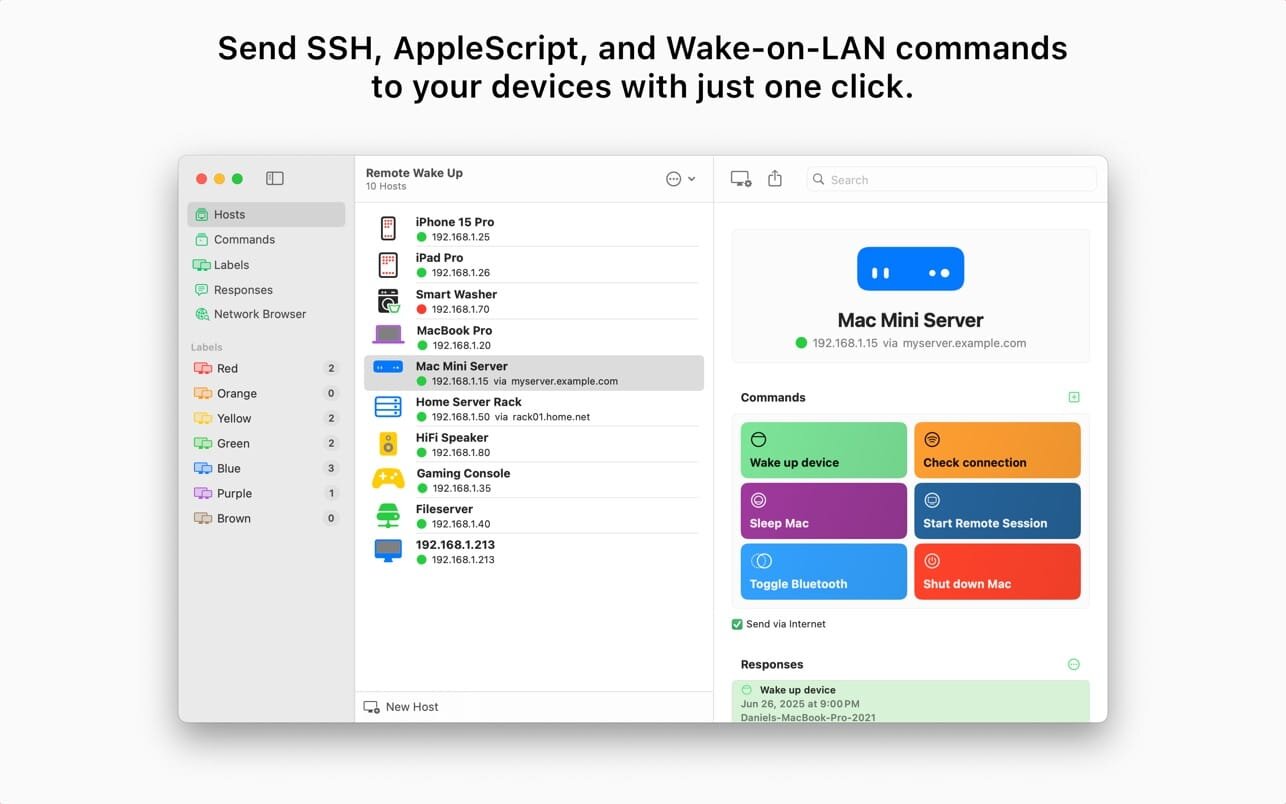Open the ellipsis dropdown in hosts header
The image size is (1286, 804).
tap(680, 179)
